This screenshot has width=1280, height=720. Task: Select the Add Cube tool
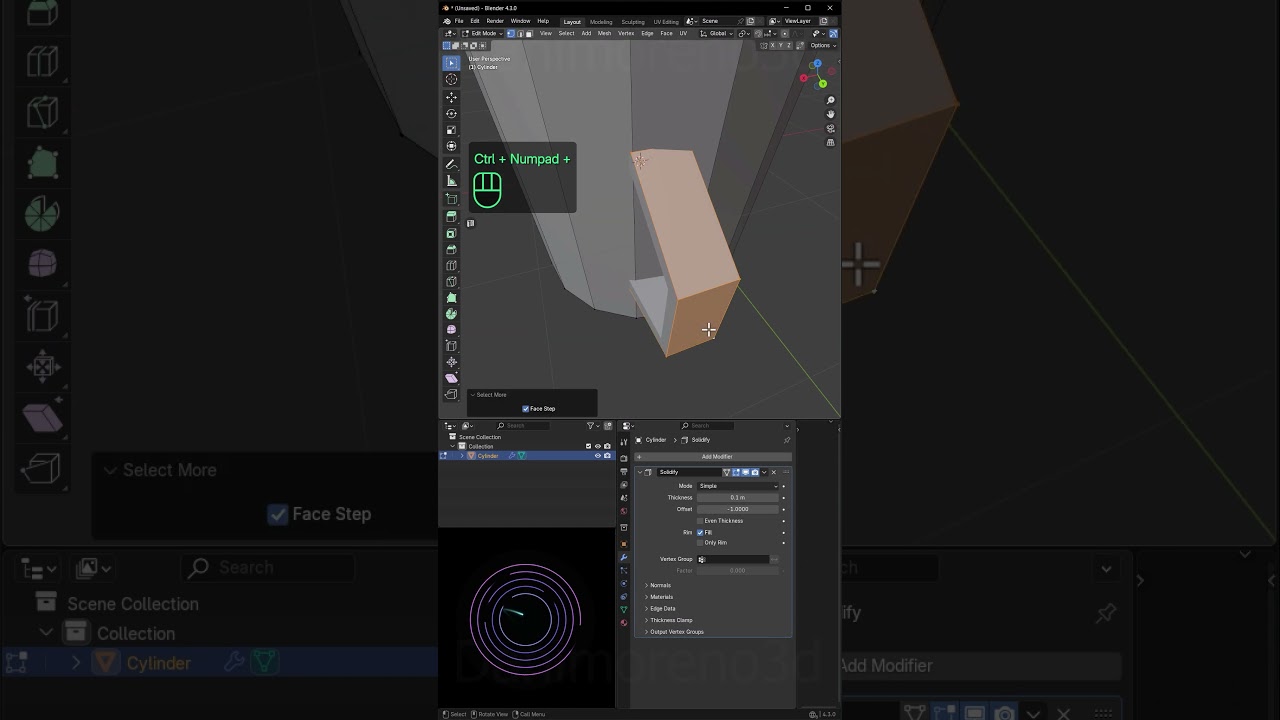coord(451,198)
